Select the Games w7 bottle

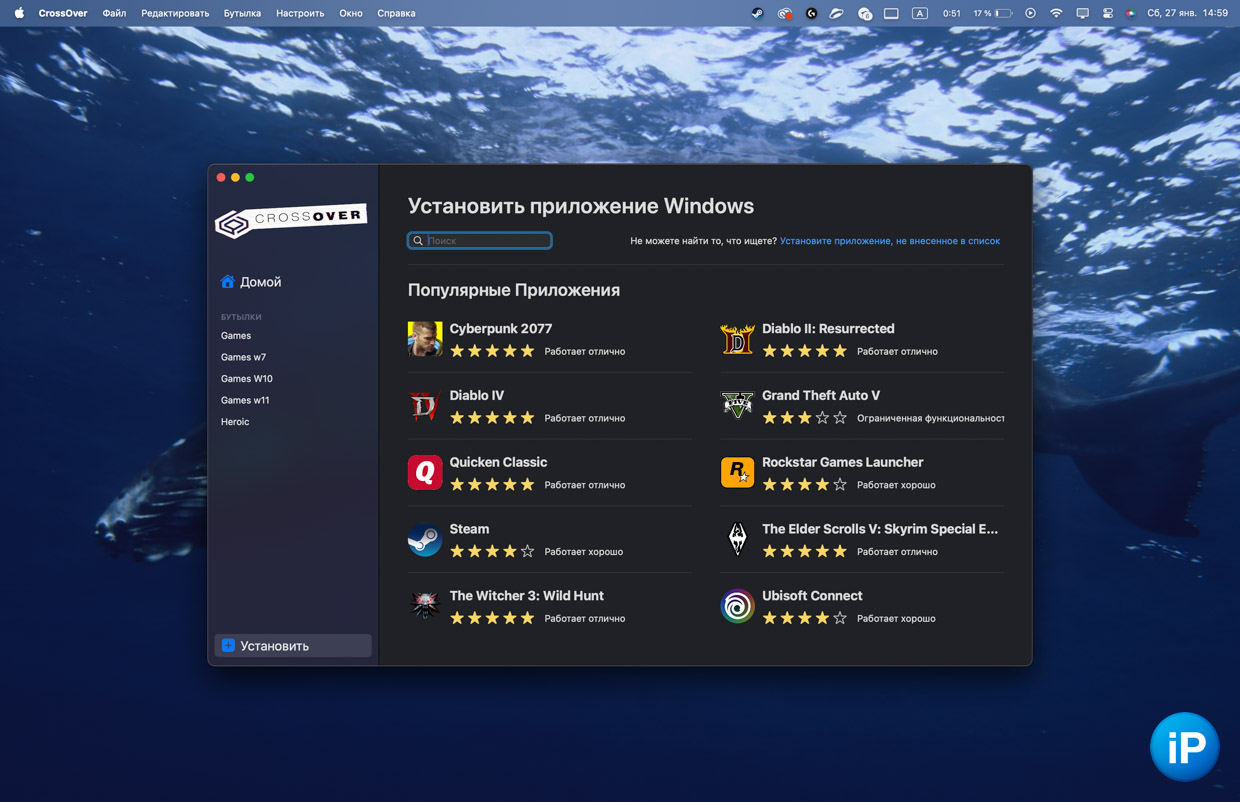(243, 357)
